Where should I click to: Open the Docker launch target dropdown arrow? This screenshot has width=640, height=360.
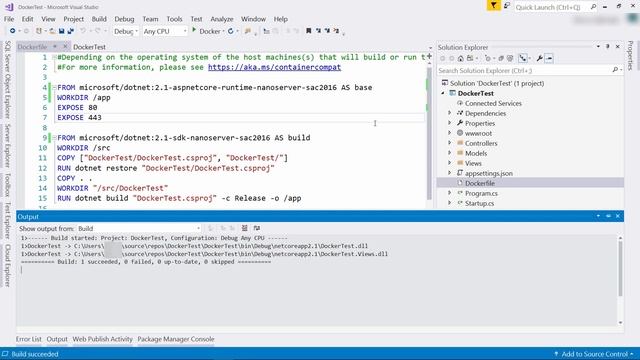(x=224, y=31)
